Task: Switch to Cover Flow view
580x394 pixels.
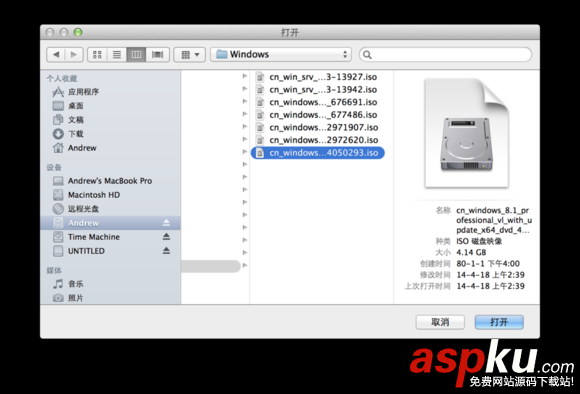Action: click(158, 55)
